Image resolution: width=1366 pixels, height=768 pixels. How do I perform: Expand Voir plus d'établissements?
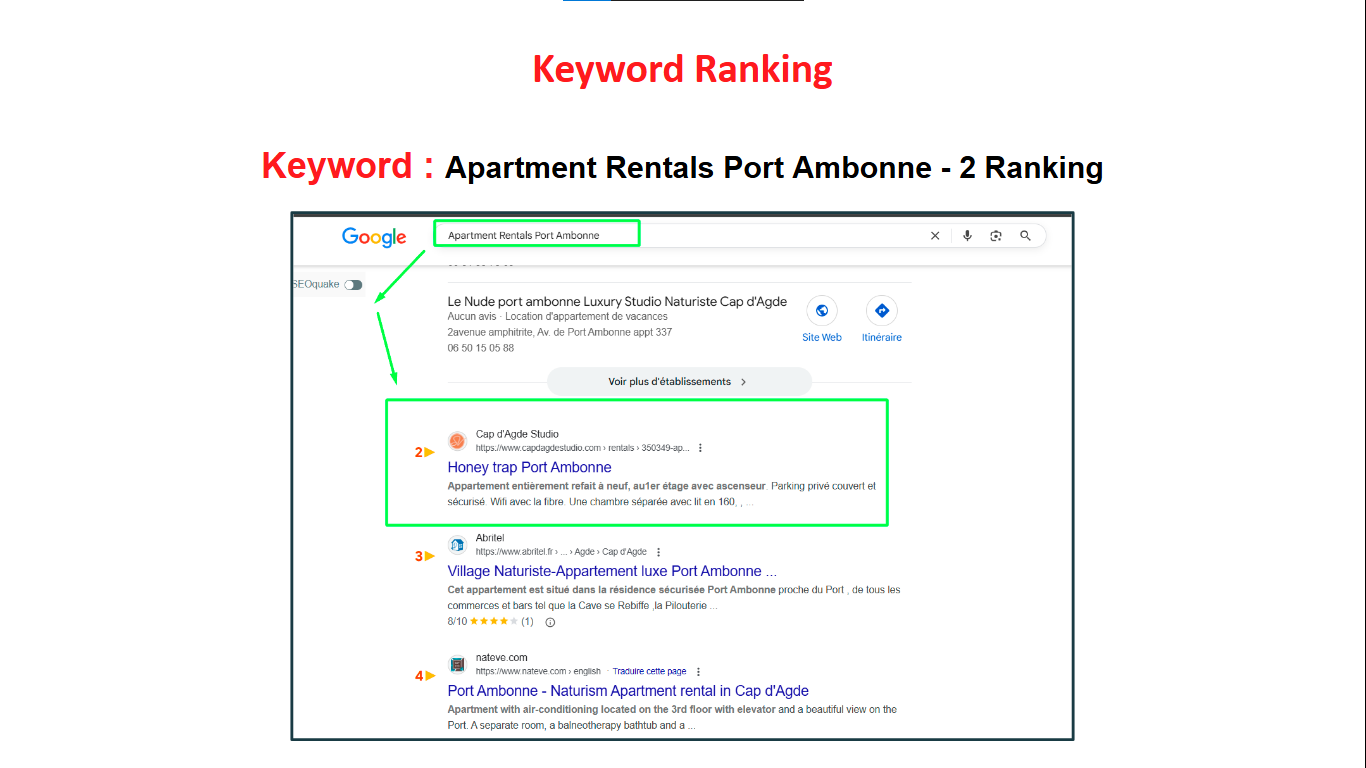(678, 382)
